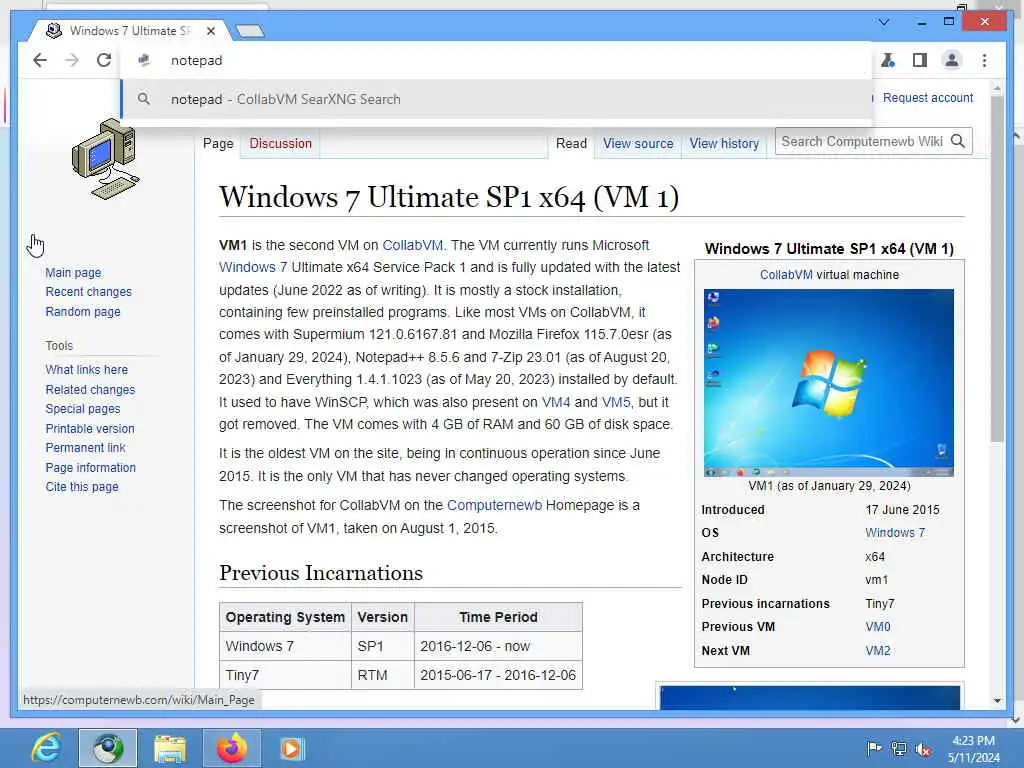Open Internet Explorer from taskbar

coord(46,748)
